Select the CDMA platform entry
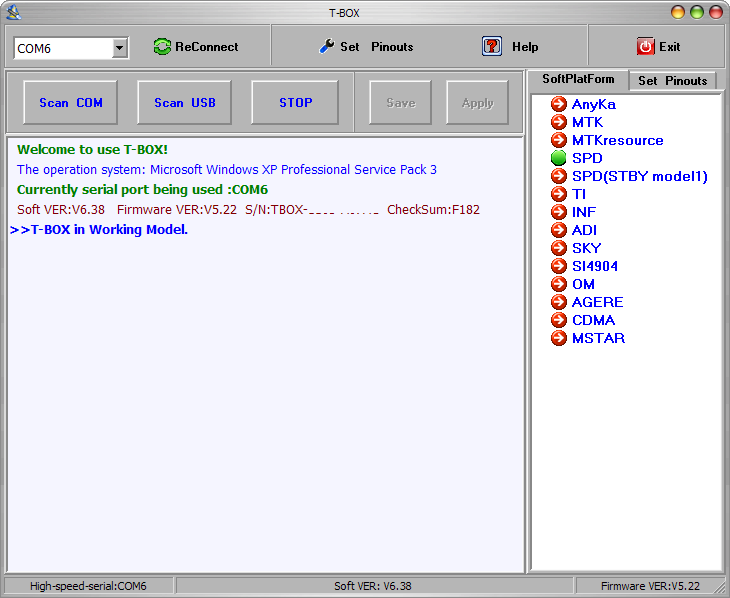This screenshot has height=598, width=730. [x=594, y=320]
